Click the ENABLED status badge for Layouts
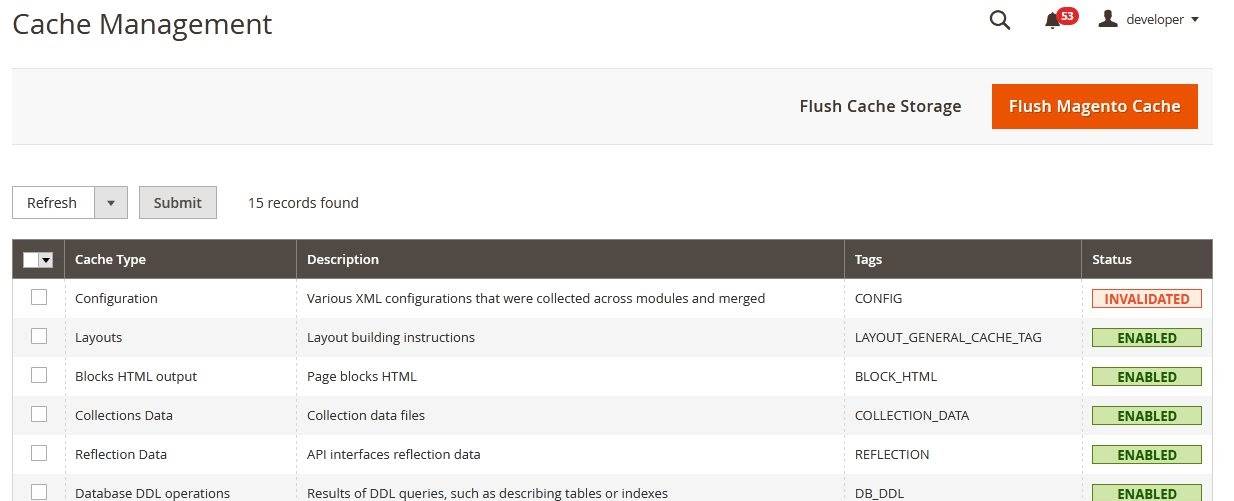 tap(1146, 338)
